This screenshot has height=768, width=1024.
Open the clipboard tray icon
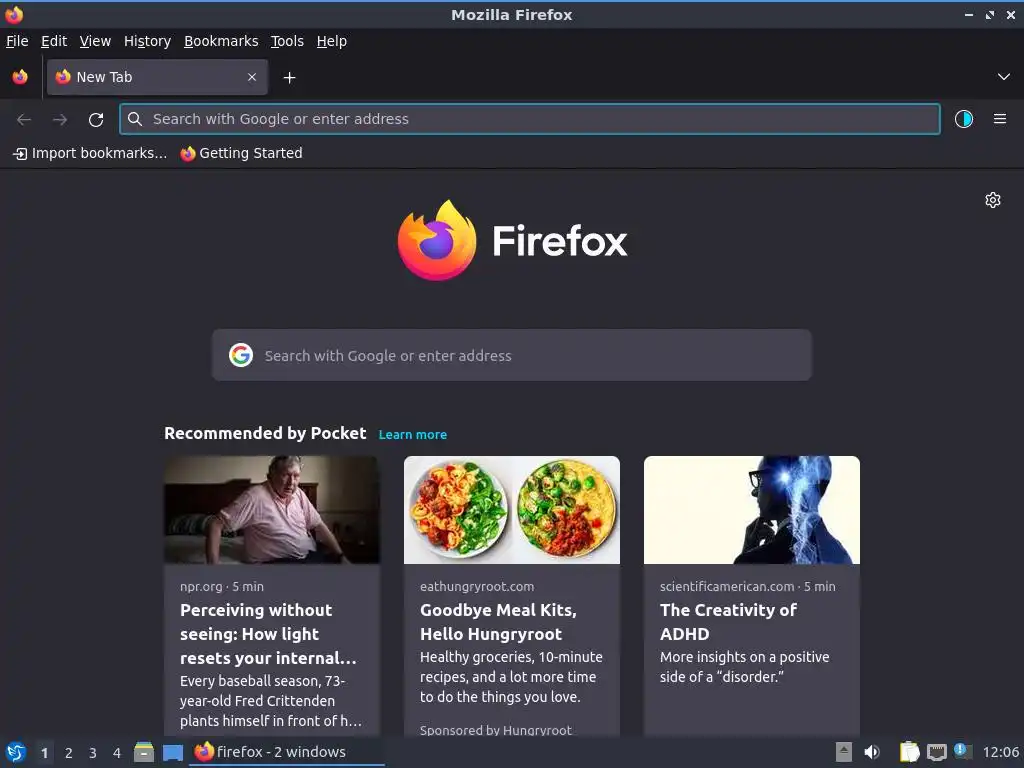909,752
